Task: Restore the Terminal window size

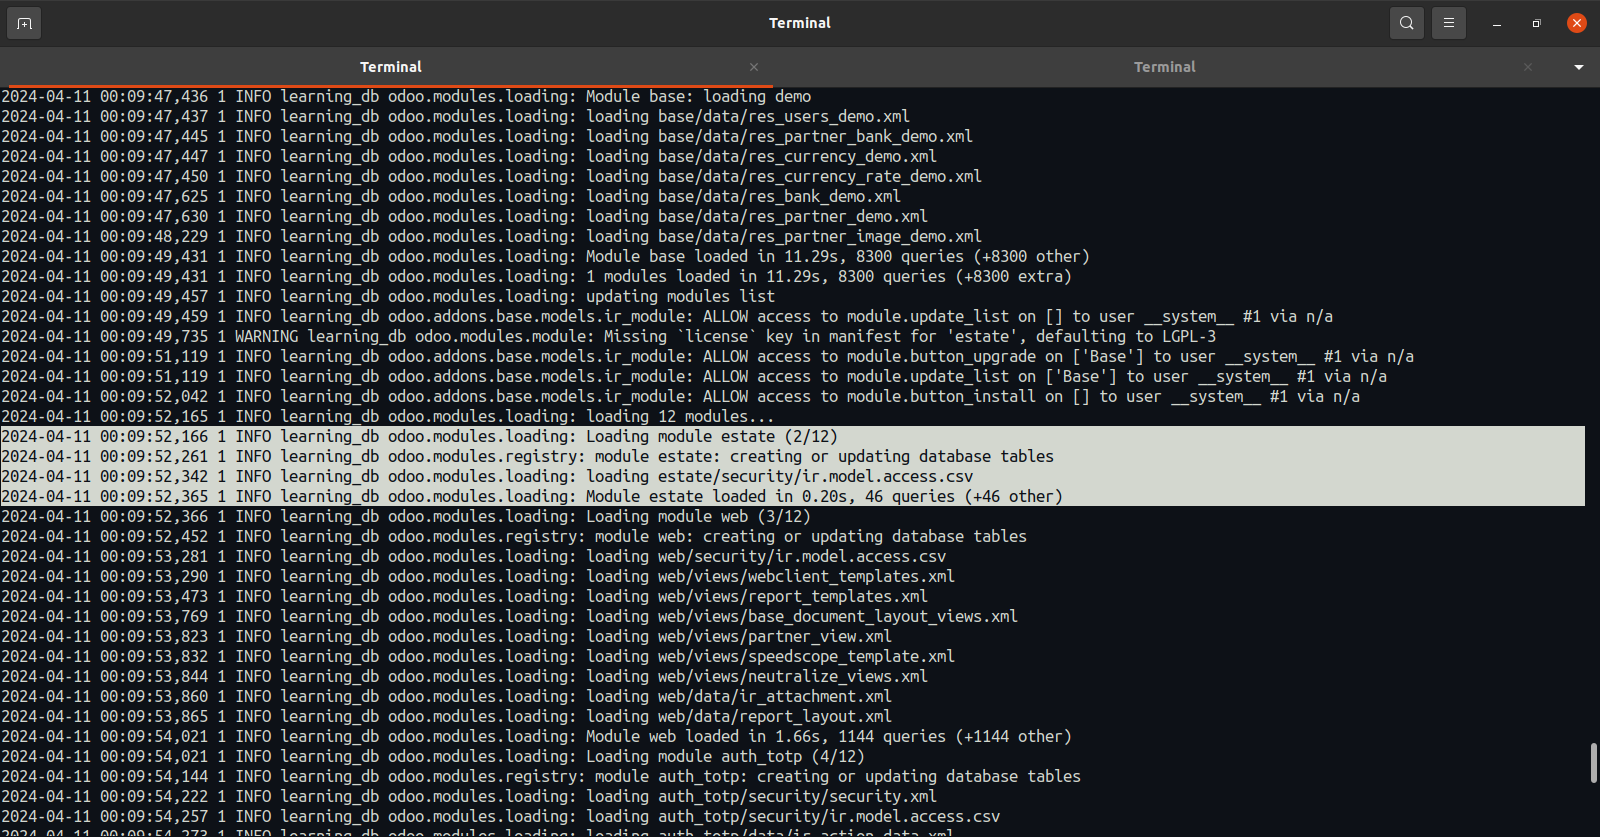Action: [1537, 23]
